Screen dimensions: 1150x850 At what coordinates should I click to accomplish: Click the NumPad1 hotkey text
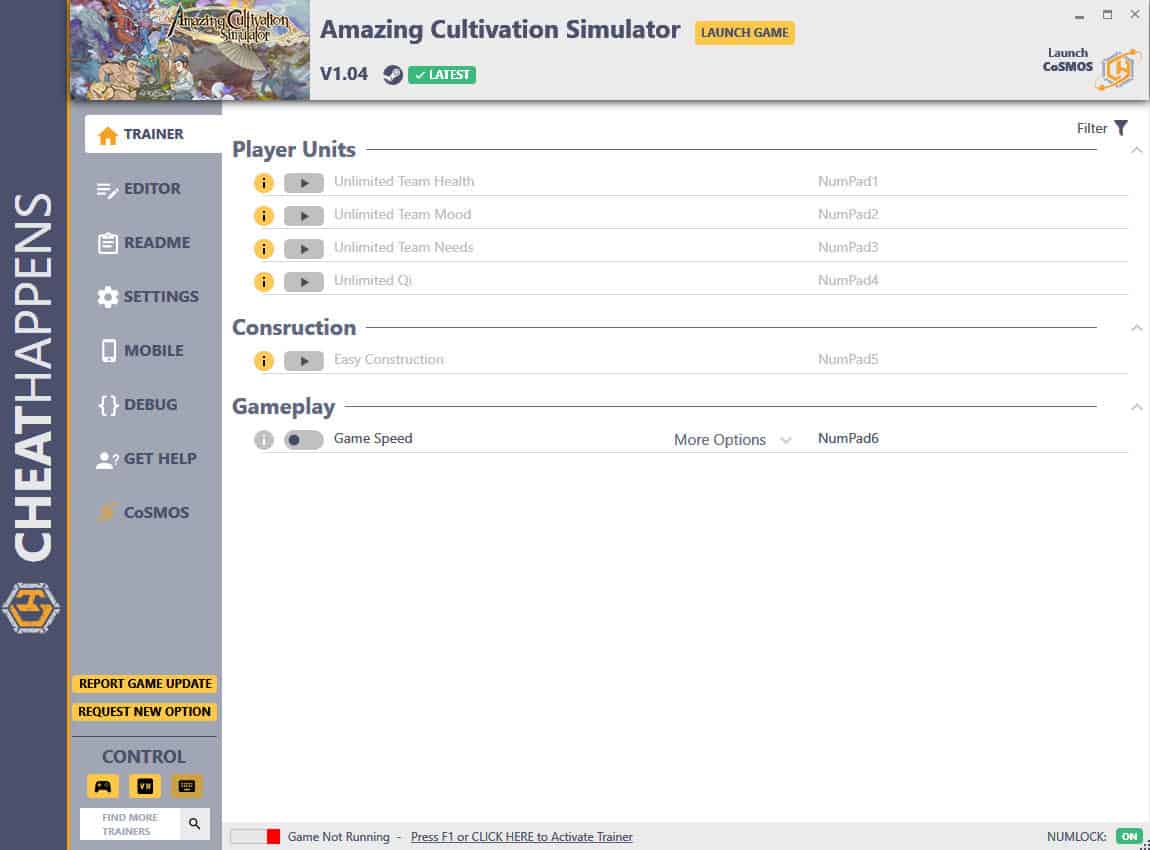click(x=848, y=181)
